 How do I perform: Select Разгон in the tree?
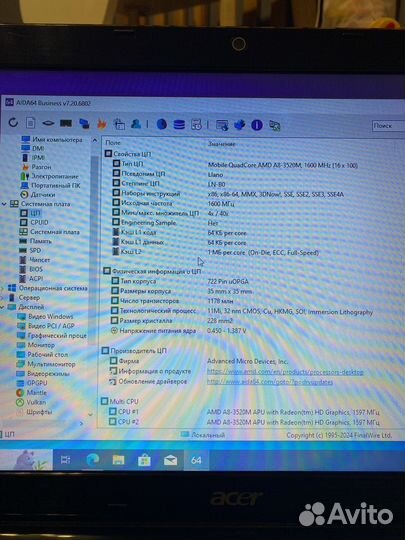pos(41,167)
